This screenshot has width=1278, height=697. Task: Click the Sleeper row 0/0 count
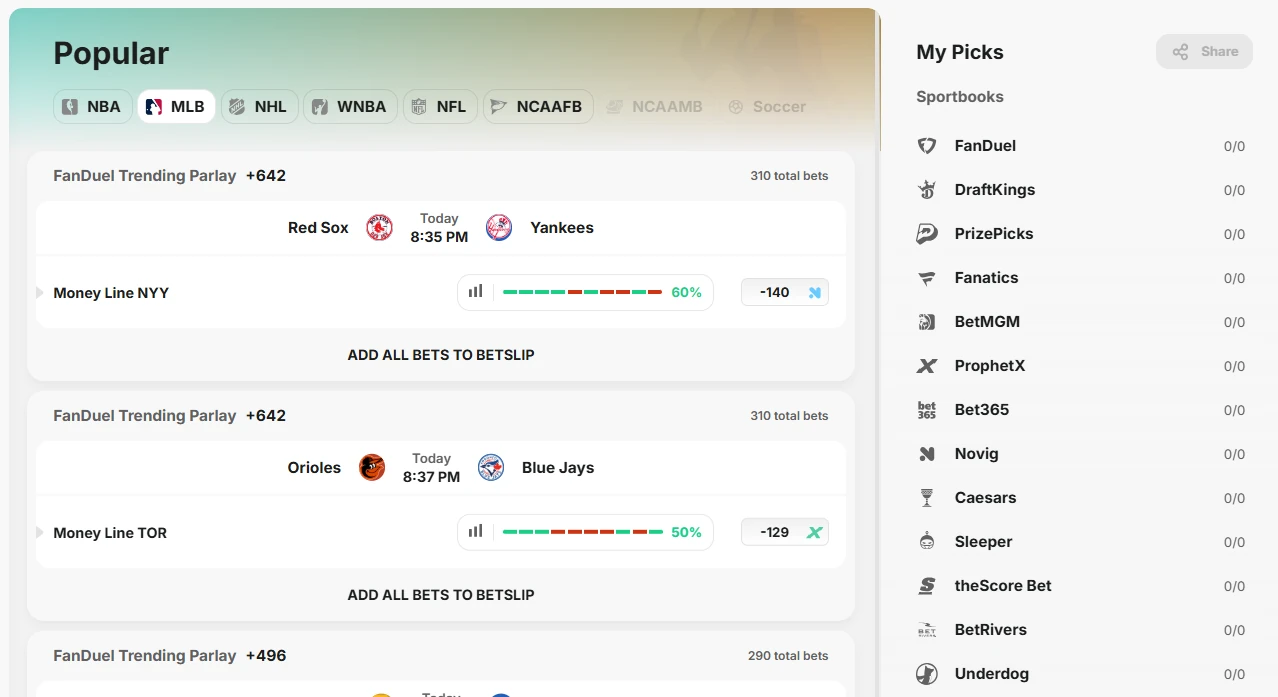[1234, 542]
